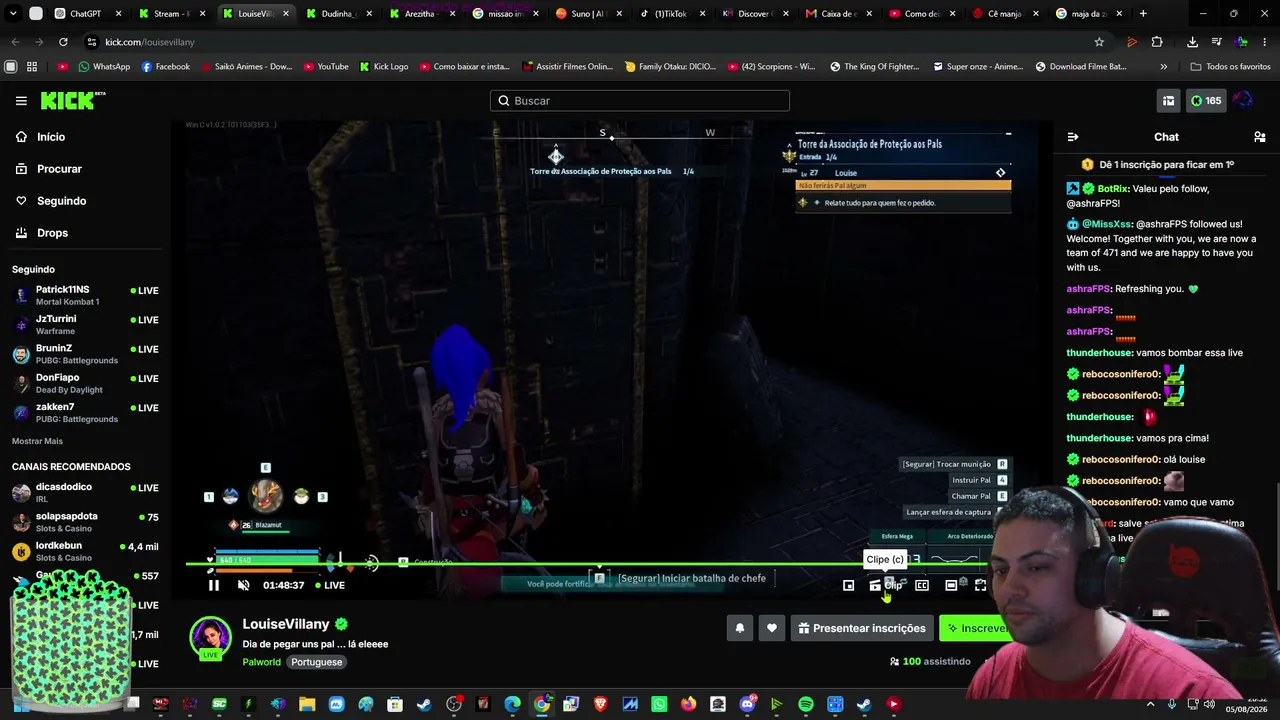This screenshot has width=1280, height=720.
Task: Click the green Inscrever button
Action: (x=975, y=628)
